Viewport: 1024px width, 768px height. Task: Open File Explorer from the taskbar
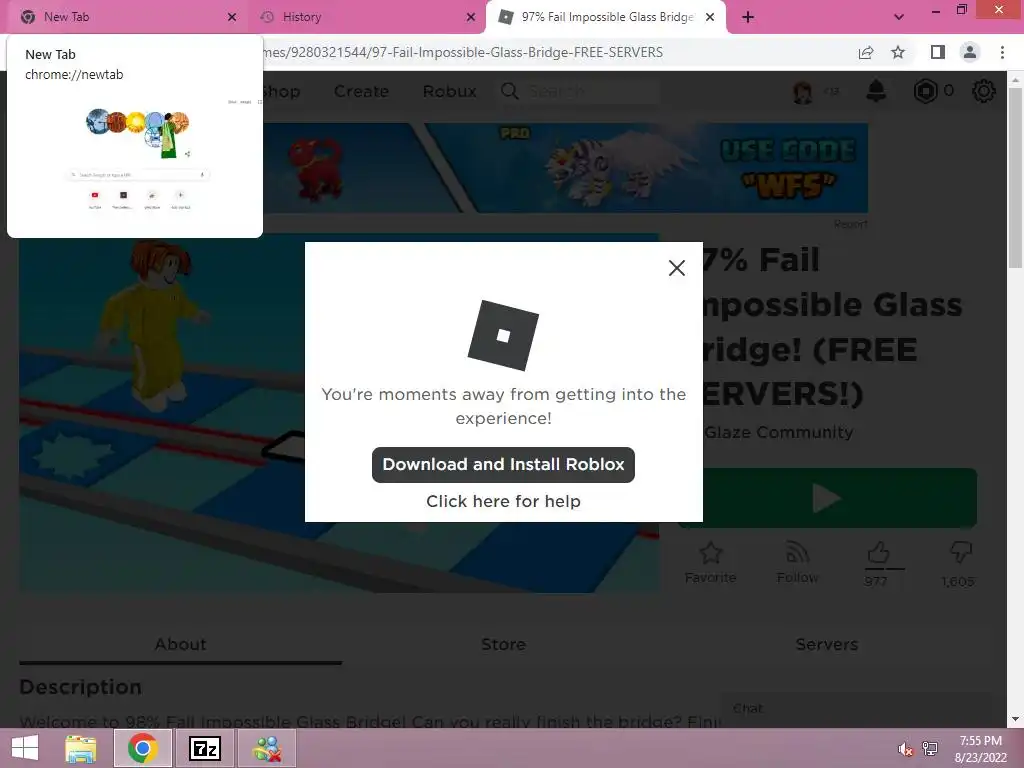coord(80,748)
